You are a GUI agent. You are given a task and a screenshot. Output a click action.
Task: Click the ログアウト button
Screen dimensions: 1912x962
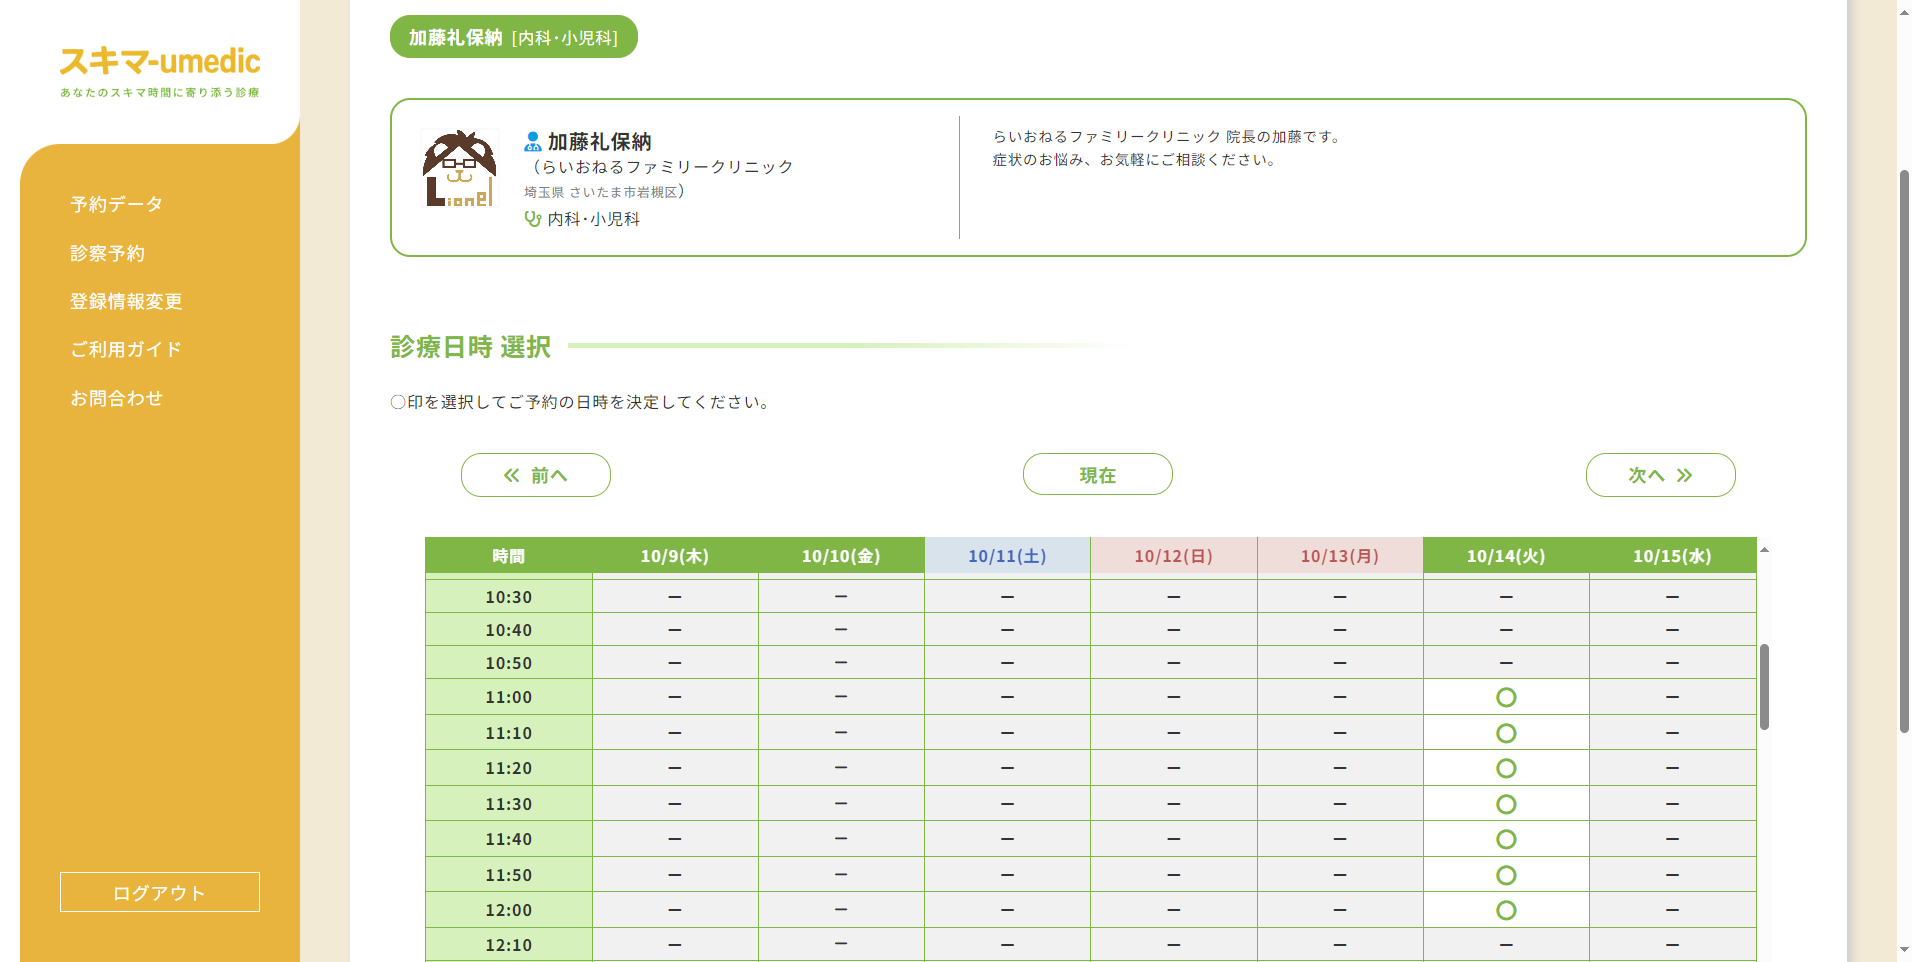tap(159, 891)
